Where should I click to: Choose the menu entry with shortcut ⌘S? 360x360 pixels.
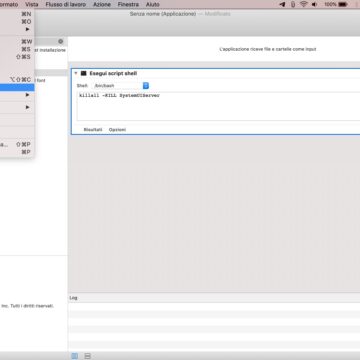(17, 49)
